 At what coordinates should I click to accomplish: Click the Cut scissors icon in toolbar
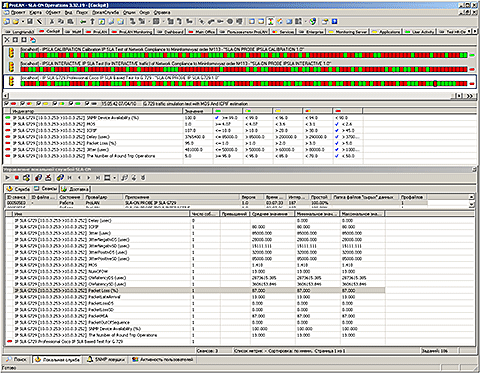point(52,22)
